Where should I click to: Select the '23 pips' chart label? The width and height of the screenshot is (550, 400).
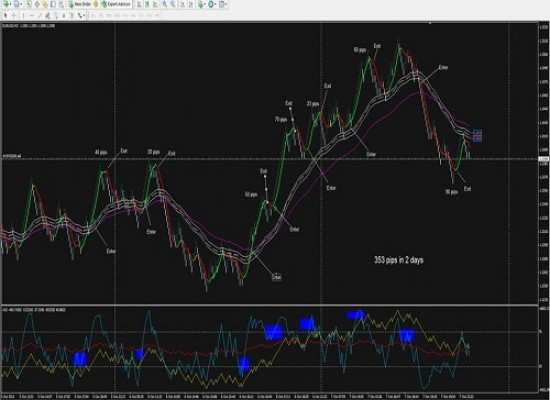point(313,104)
